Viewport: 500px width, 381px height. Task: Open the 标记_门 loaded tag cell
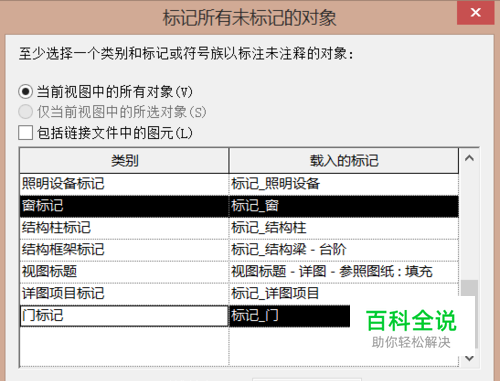click(x=290, y=316)
